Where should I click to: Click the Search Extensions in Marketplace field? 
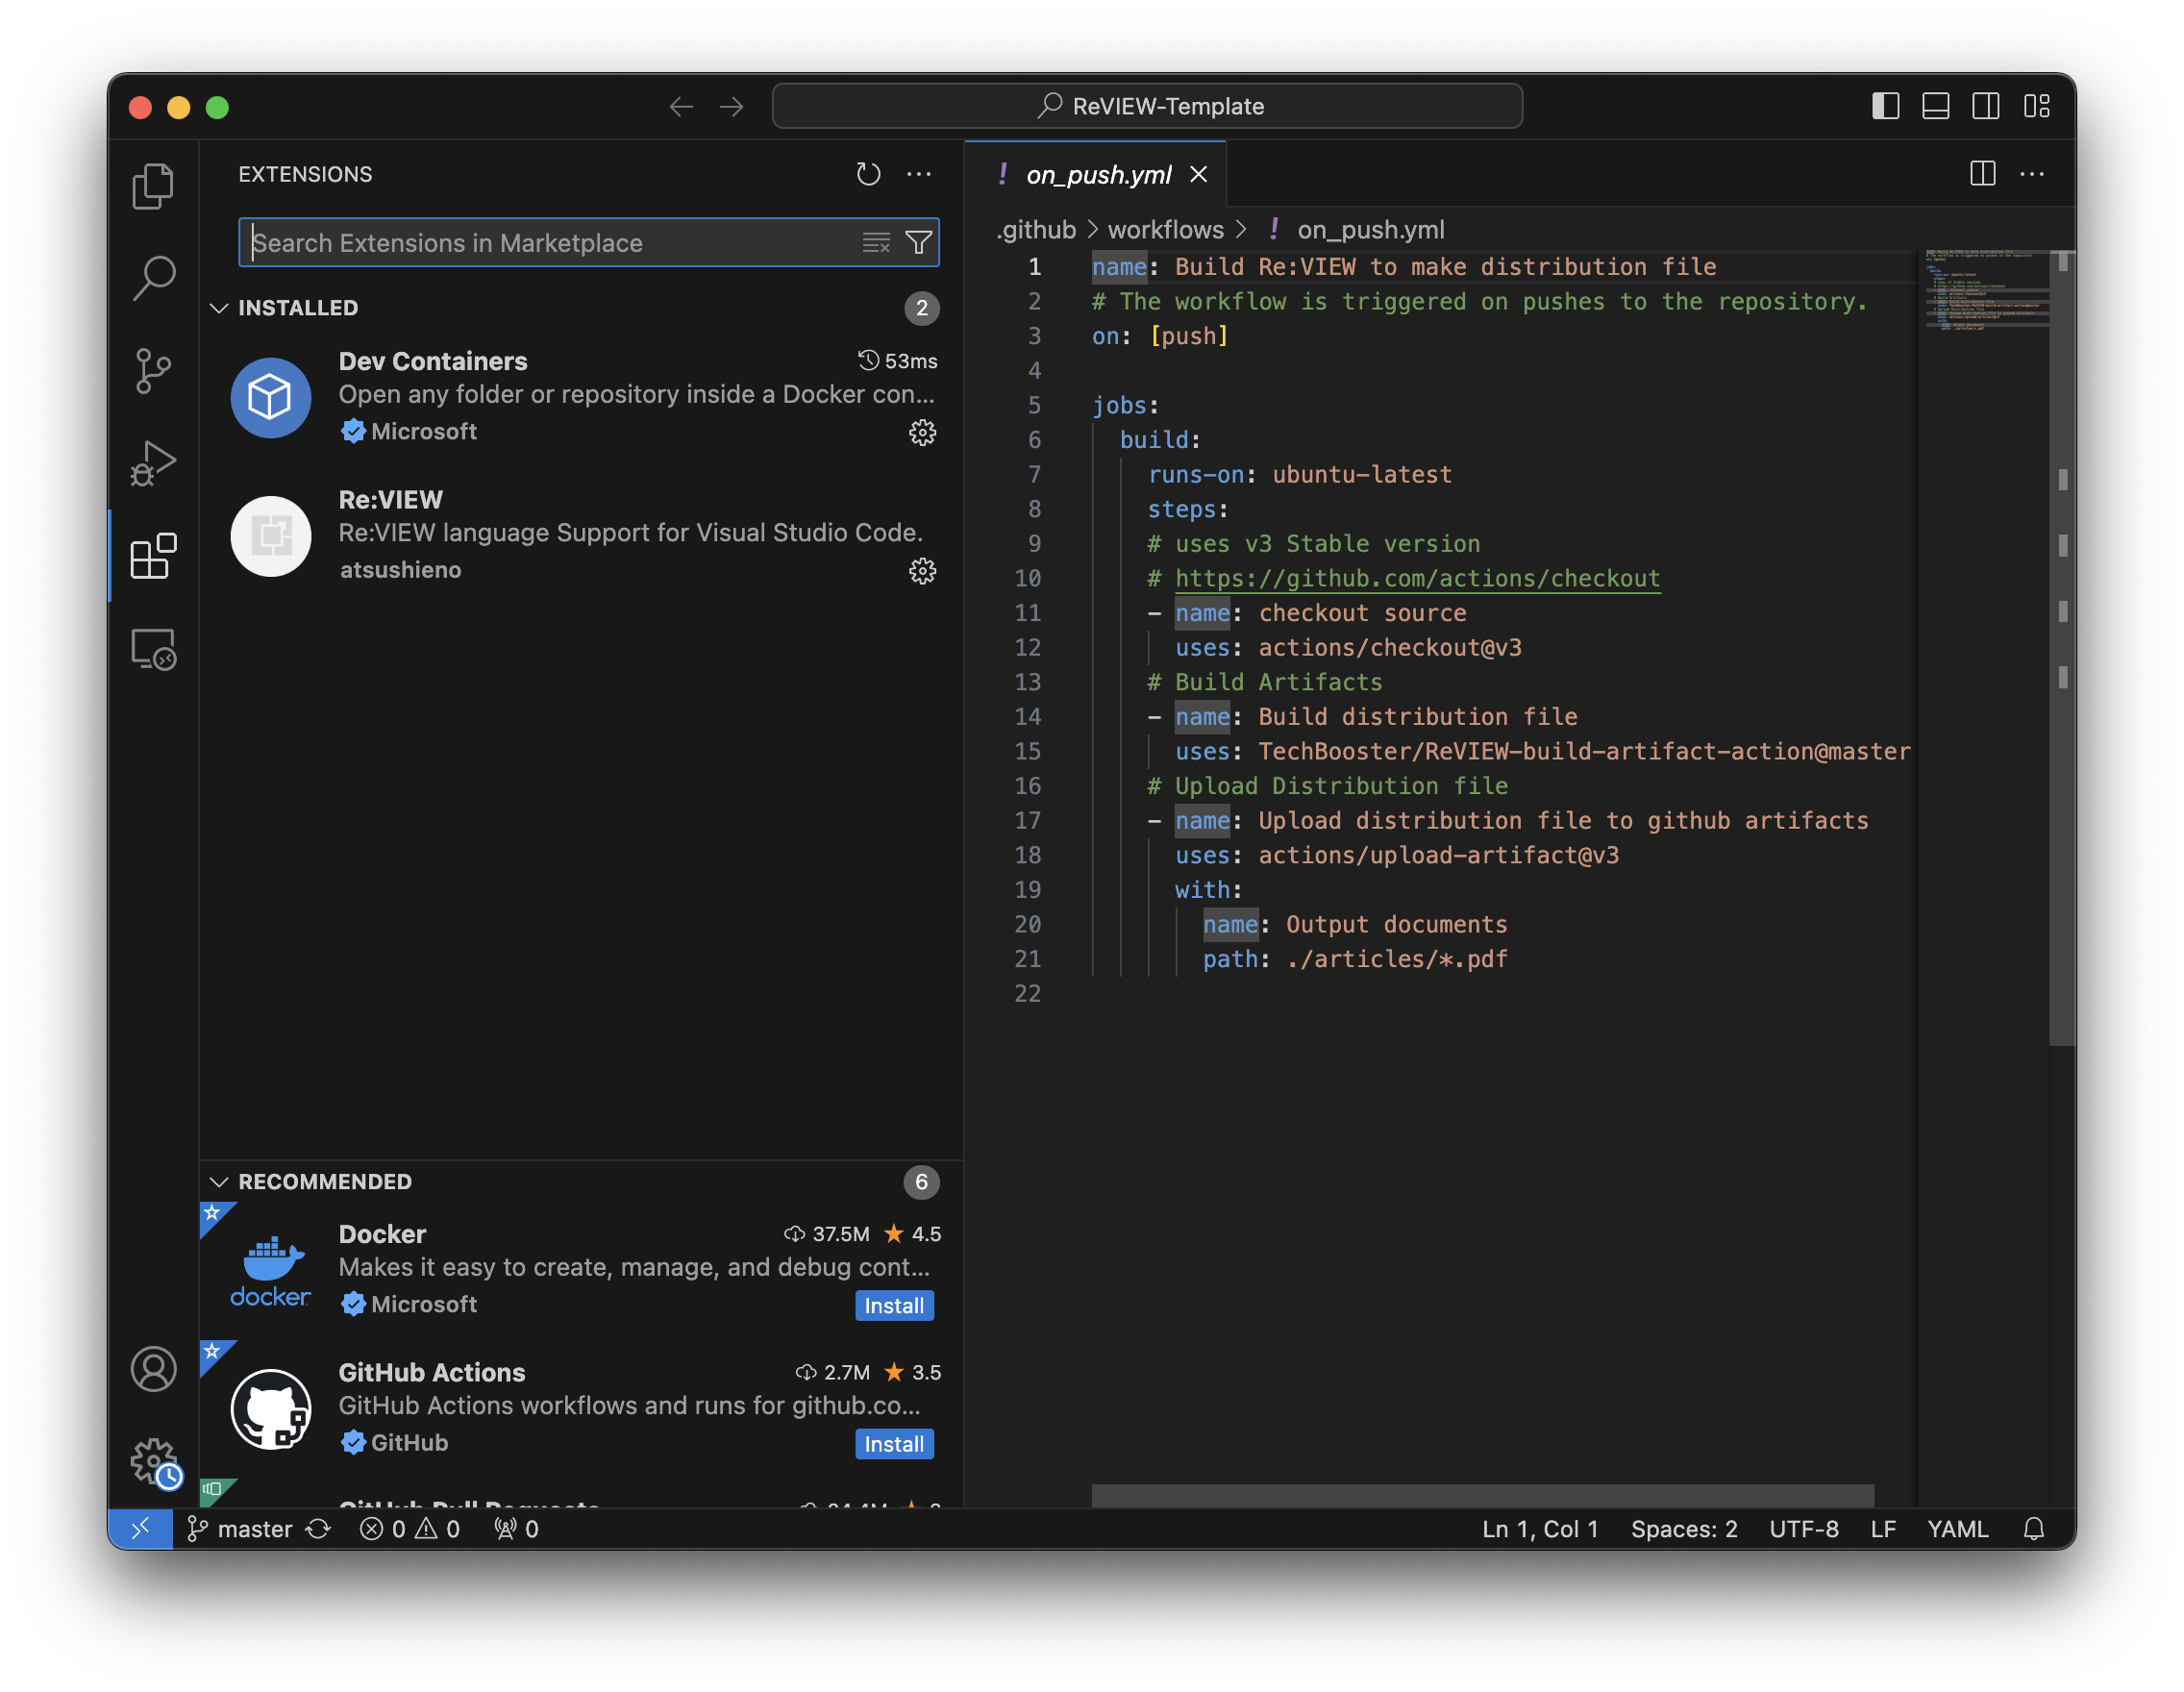click(x=550, y=243)
